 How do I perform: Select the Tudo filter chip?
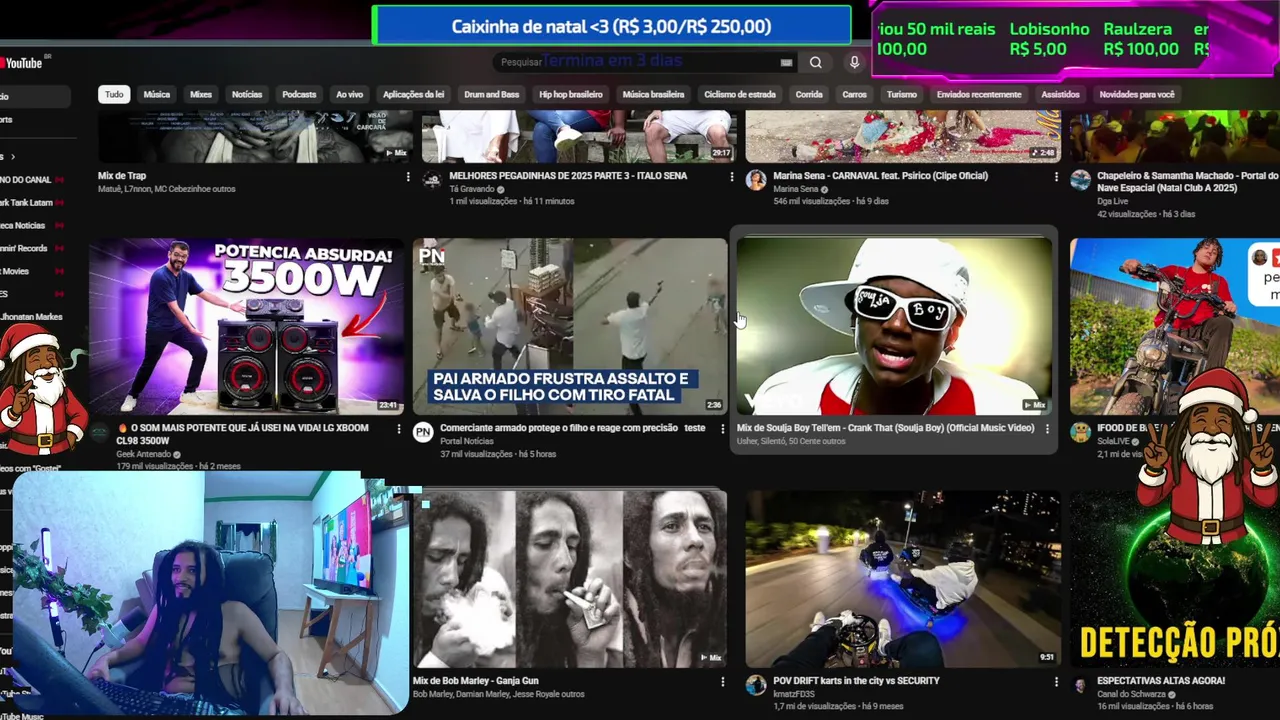coord(114,94)
